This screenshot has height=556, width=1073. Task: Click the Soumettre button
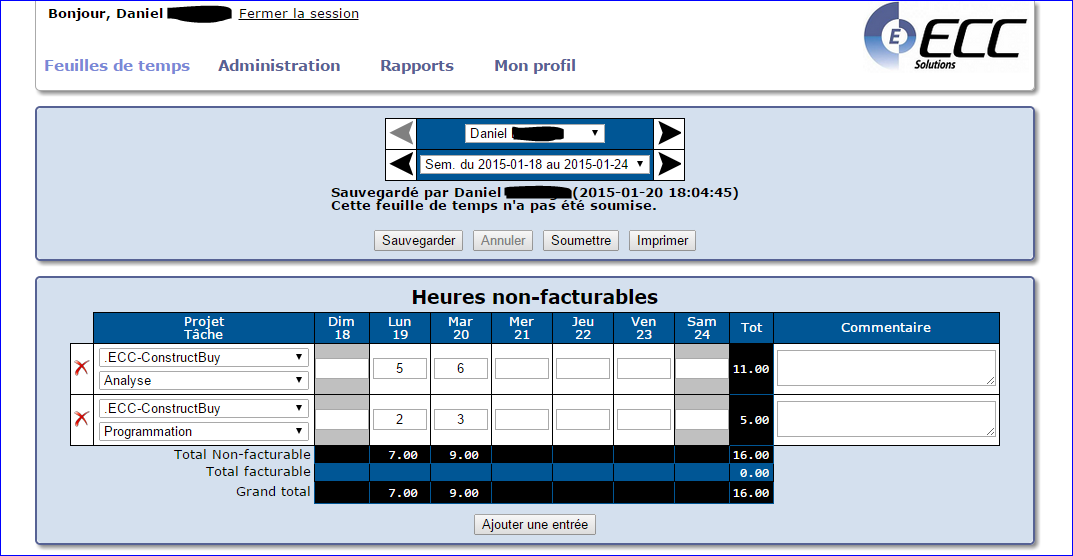click(581, 241)
